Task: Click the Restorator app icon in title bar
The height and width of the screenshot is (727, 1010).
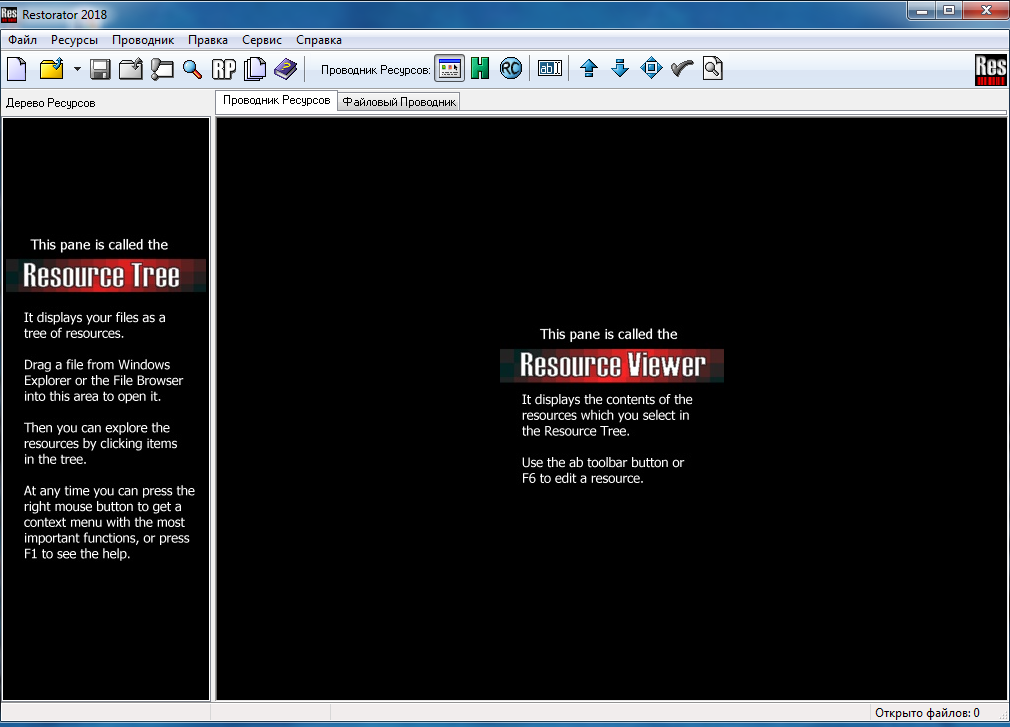Action: 9,14
